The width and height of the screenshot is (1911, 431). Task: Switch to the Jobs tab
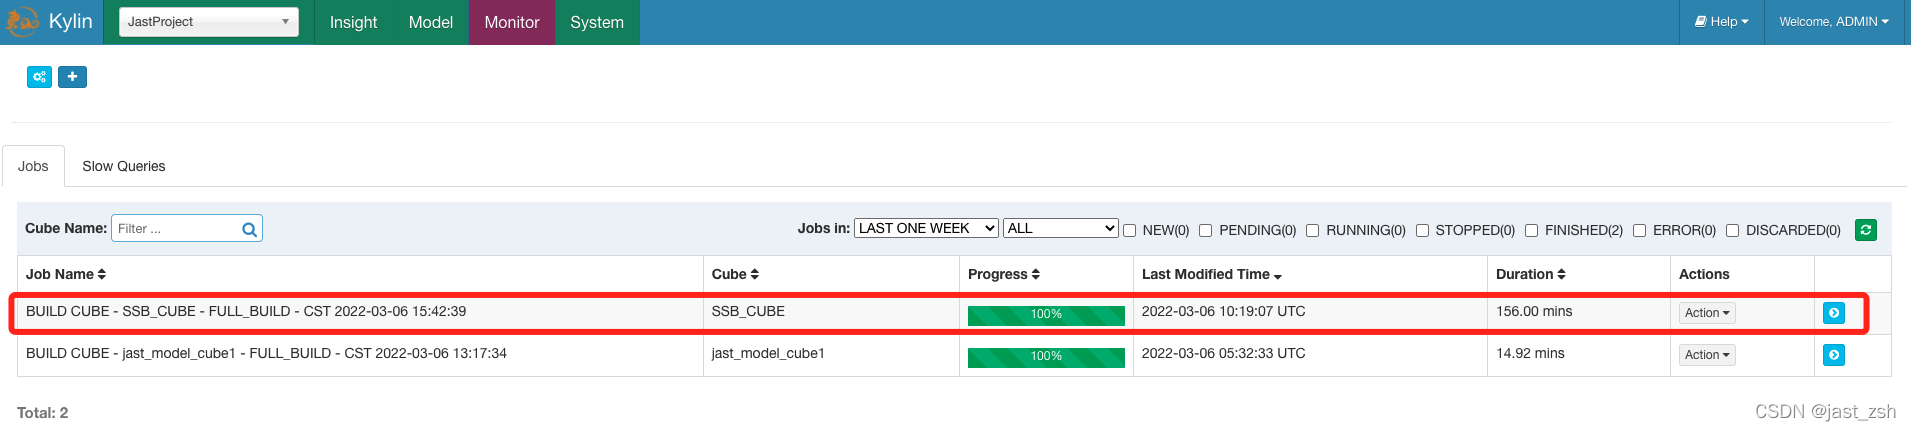[33, 166]
